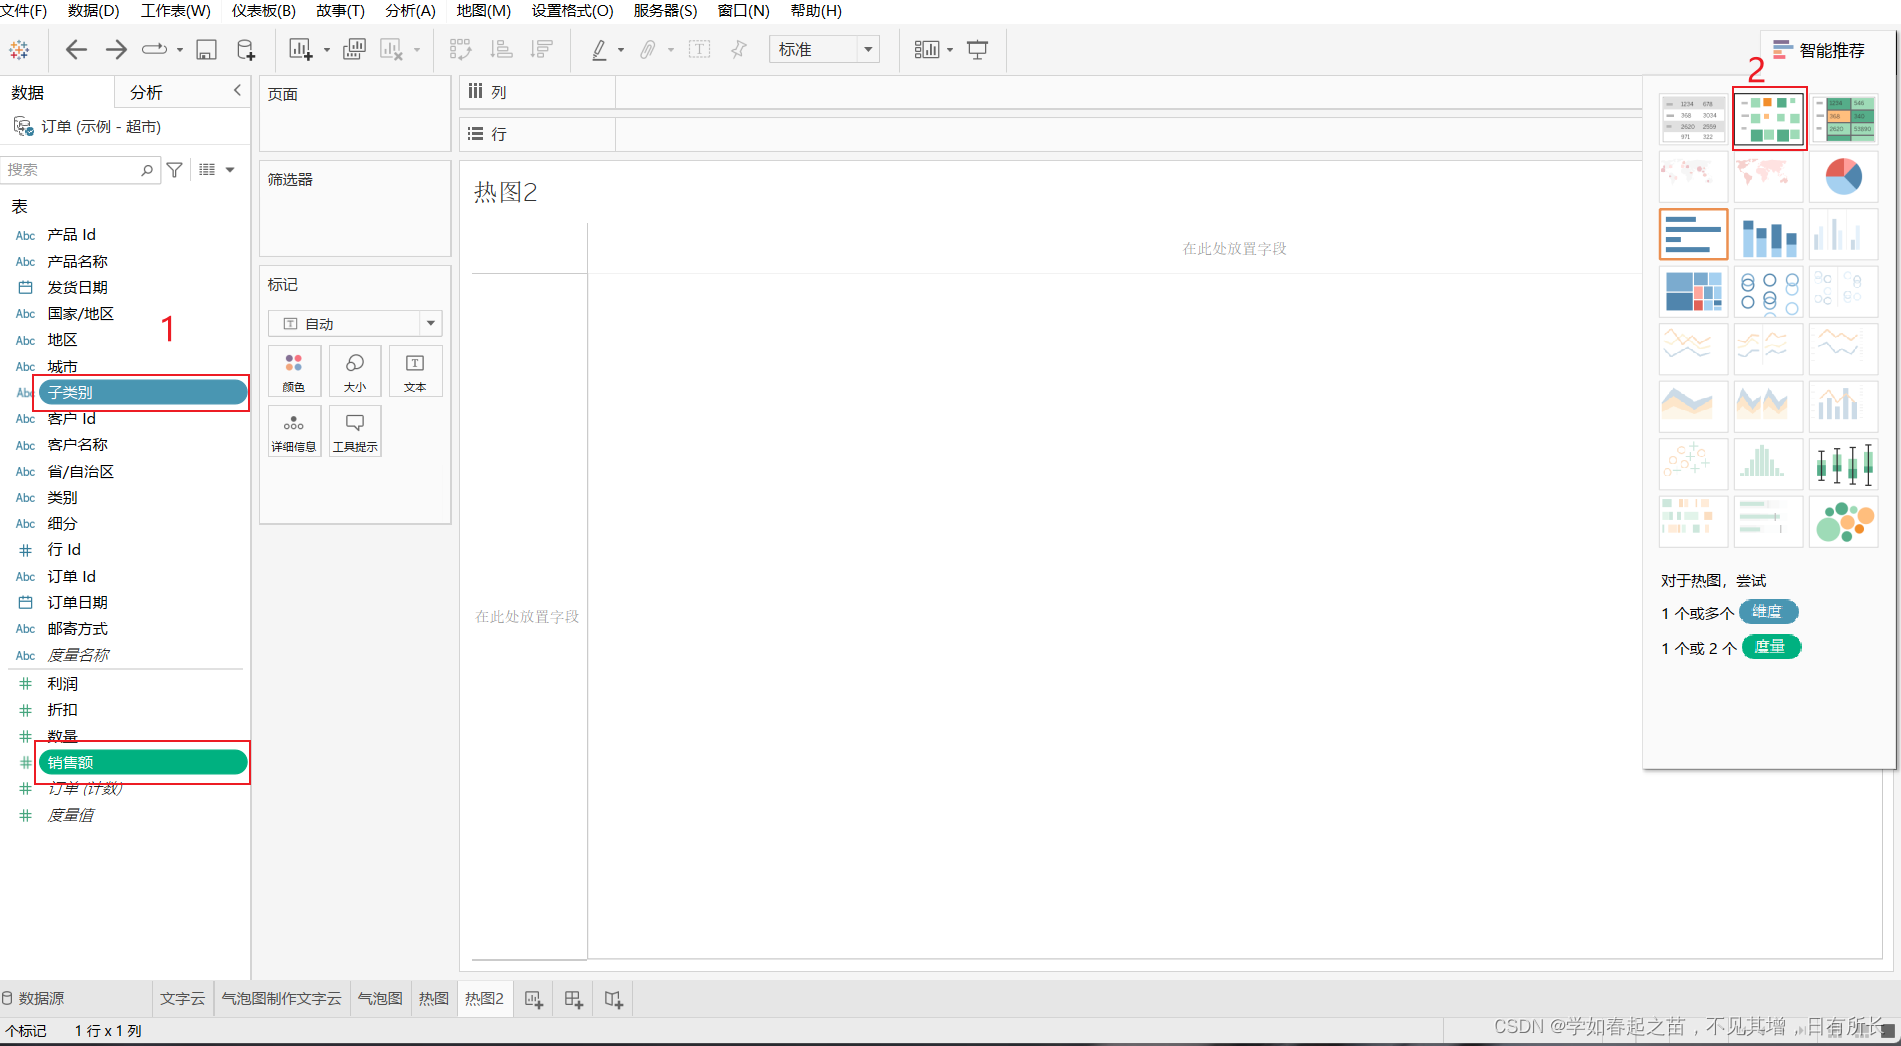Select the packed bubbles chart thumbnail
The image size is (1901, 1046).
click(x=1843, y=521)
